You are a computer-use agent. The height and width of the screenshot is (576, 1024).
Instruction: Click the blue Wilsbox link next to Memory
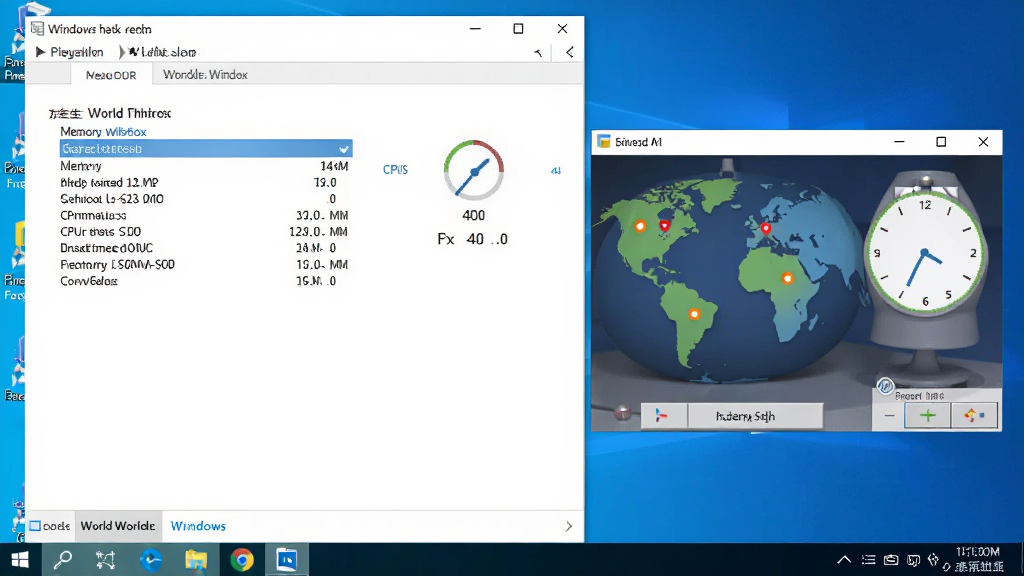(126, 132)
